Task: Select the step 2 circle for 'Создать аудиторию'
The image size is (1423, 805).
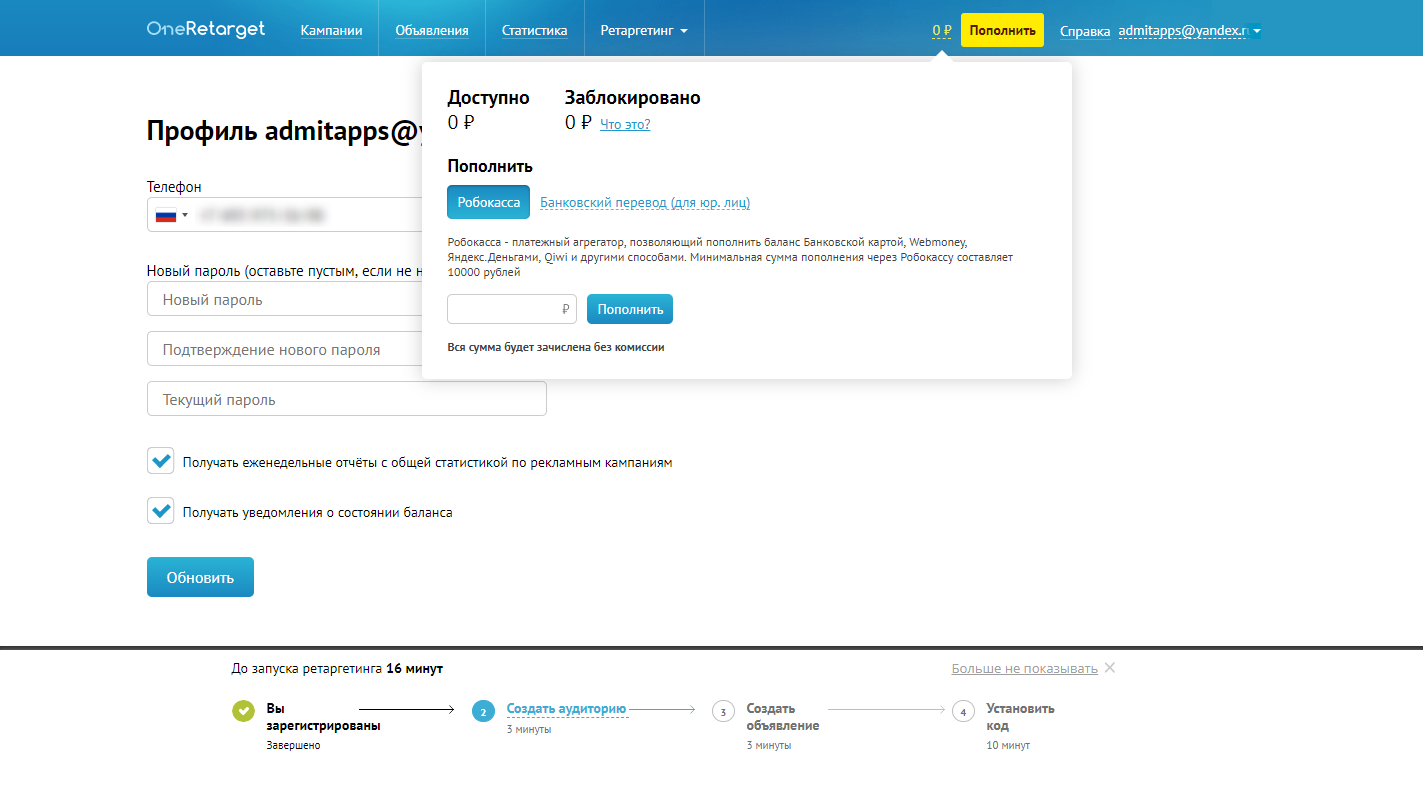Action: (x=483, y=710)
